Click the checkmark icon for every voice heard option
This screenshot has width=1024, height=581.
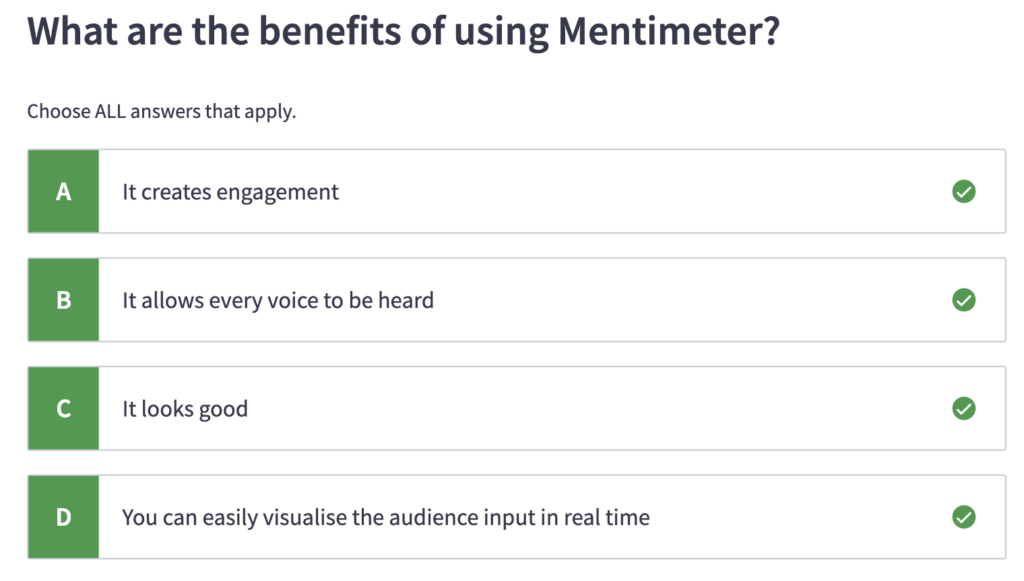pyautogui.click(x=963, y=300)
